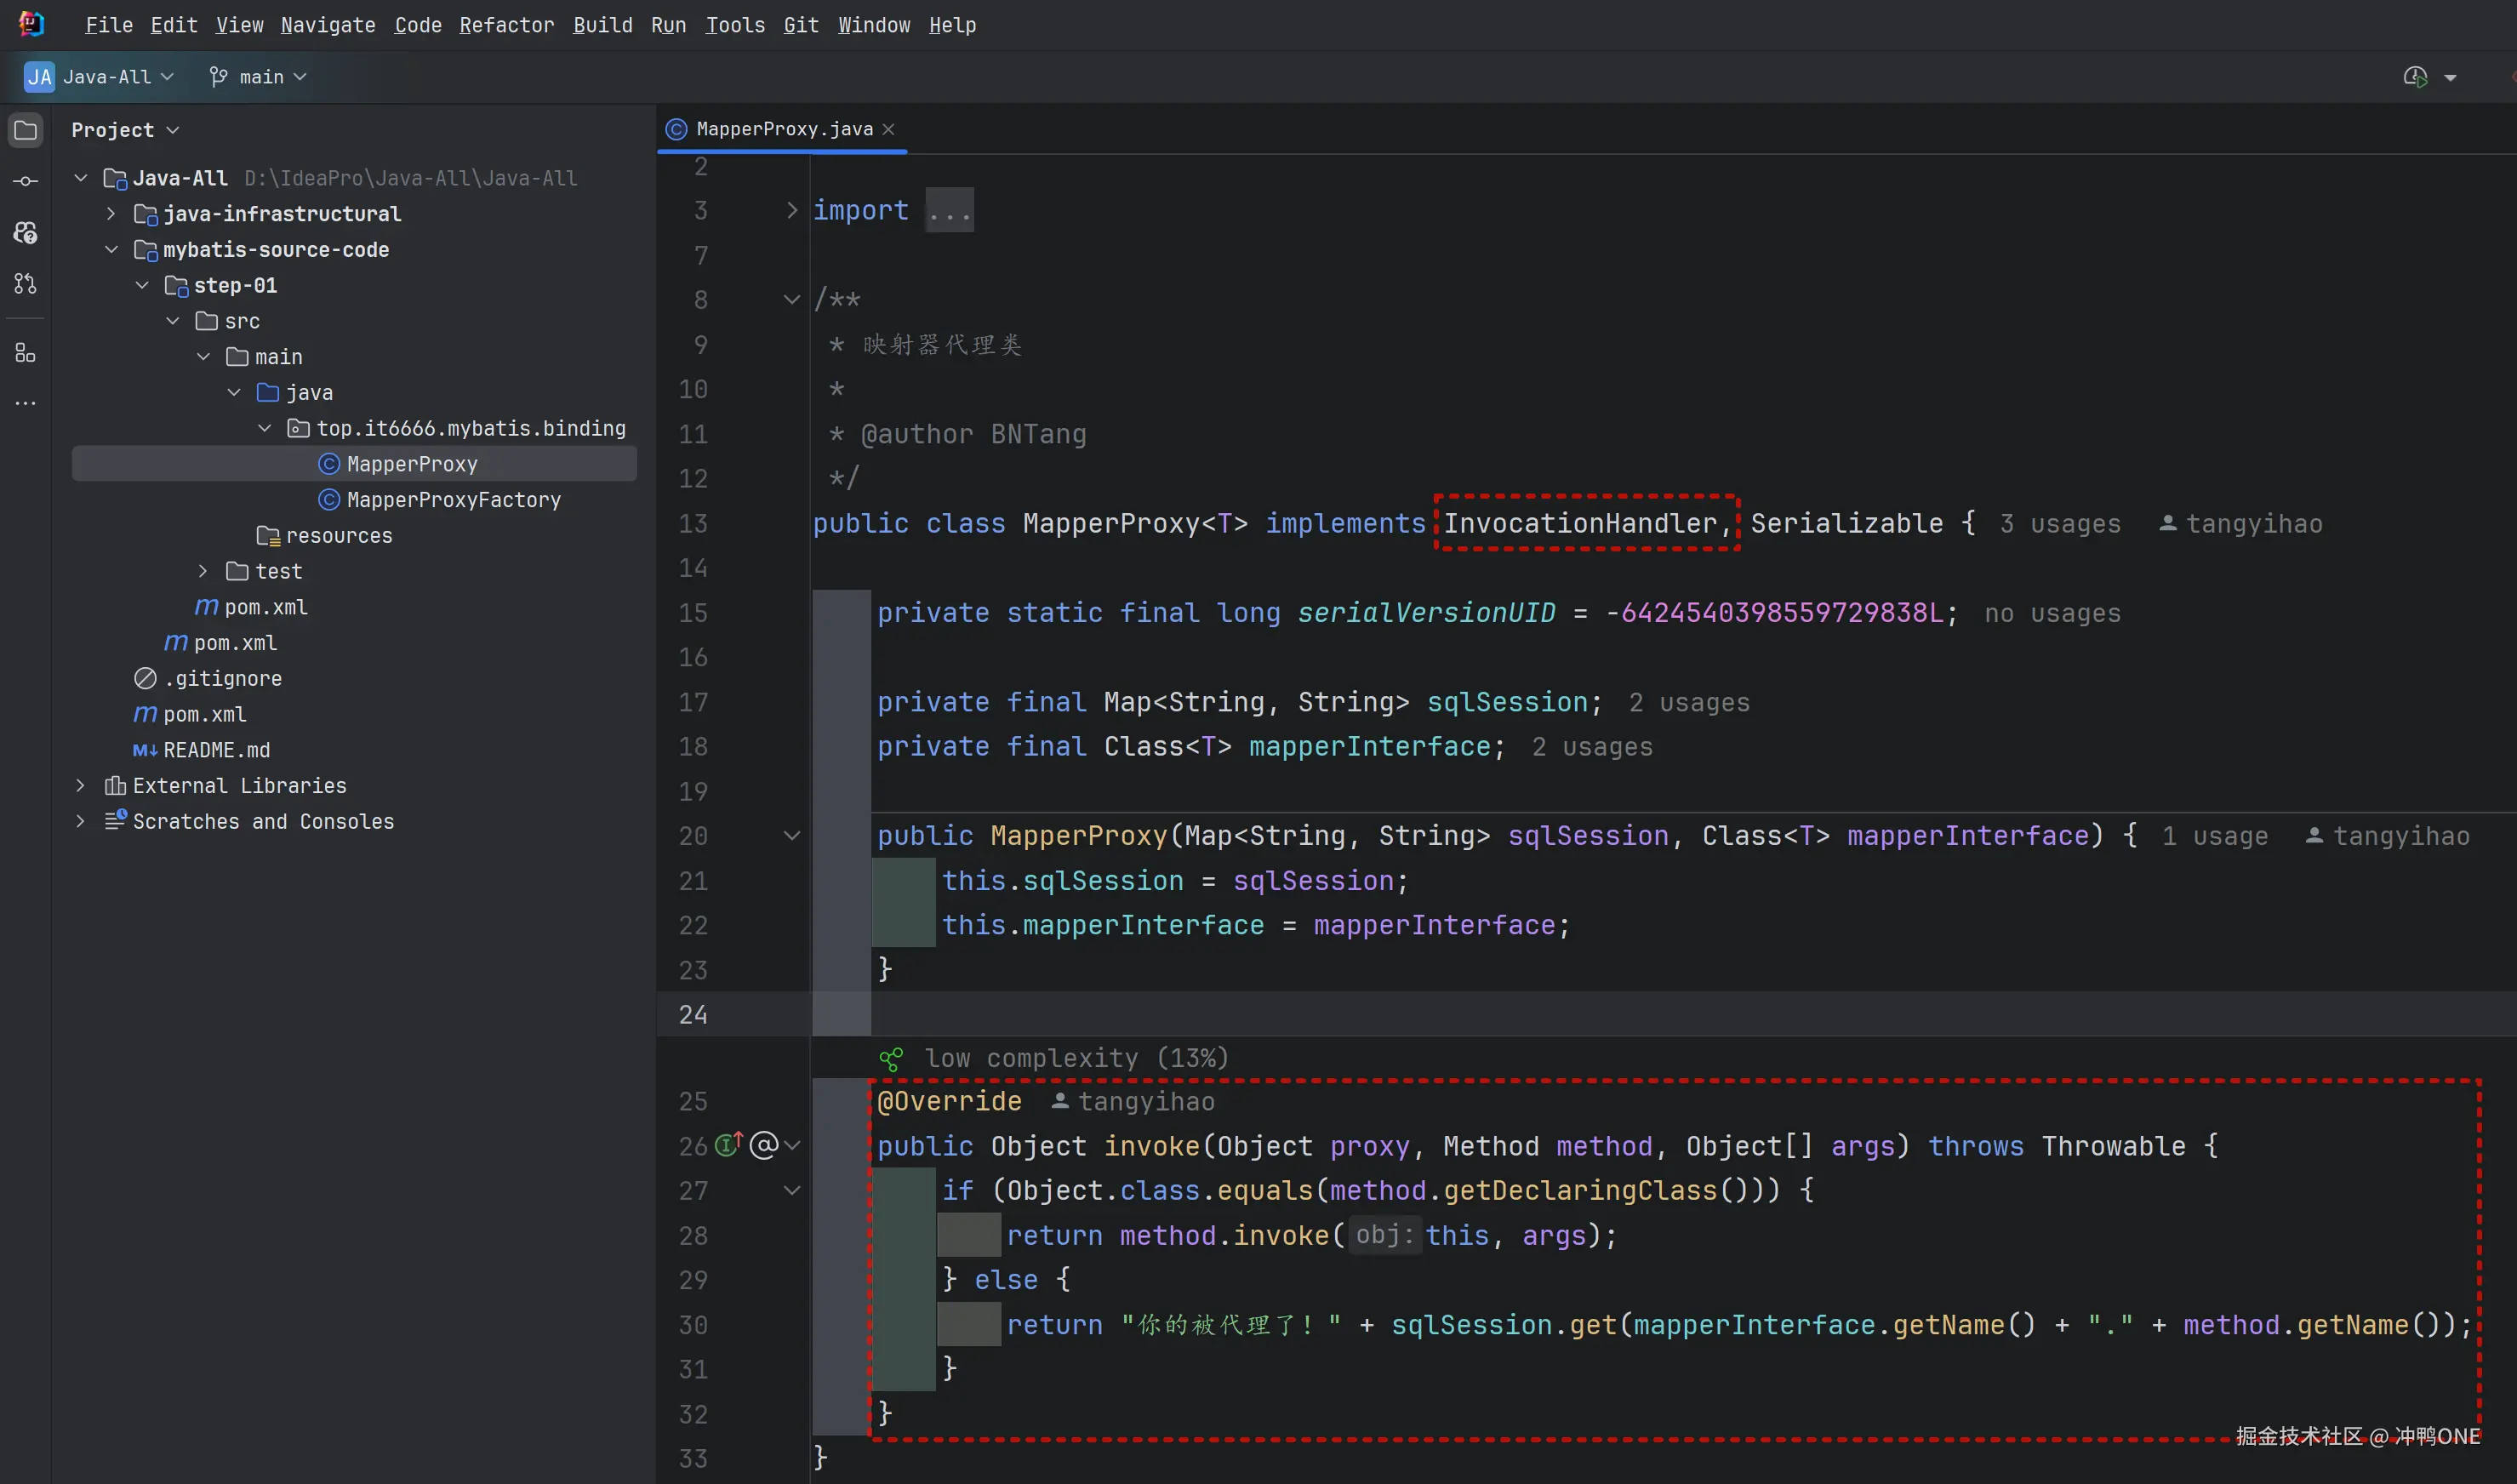
Task: Collapse the Javadoc comment fold at line 8
Action: (791, 299)
